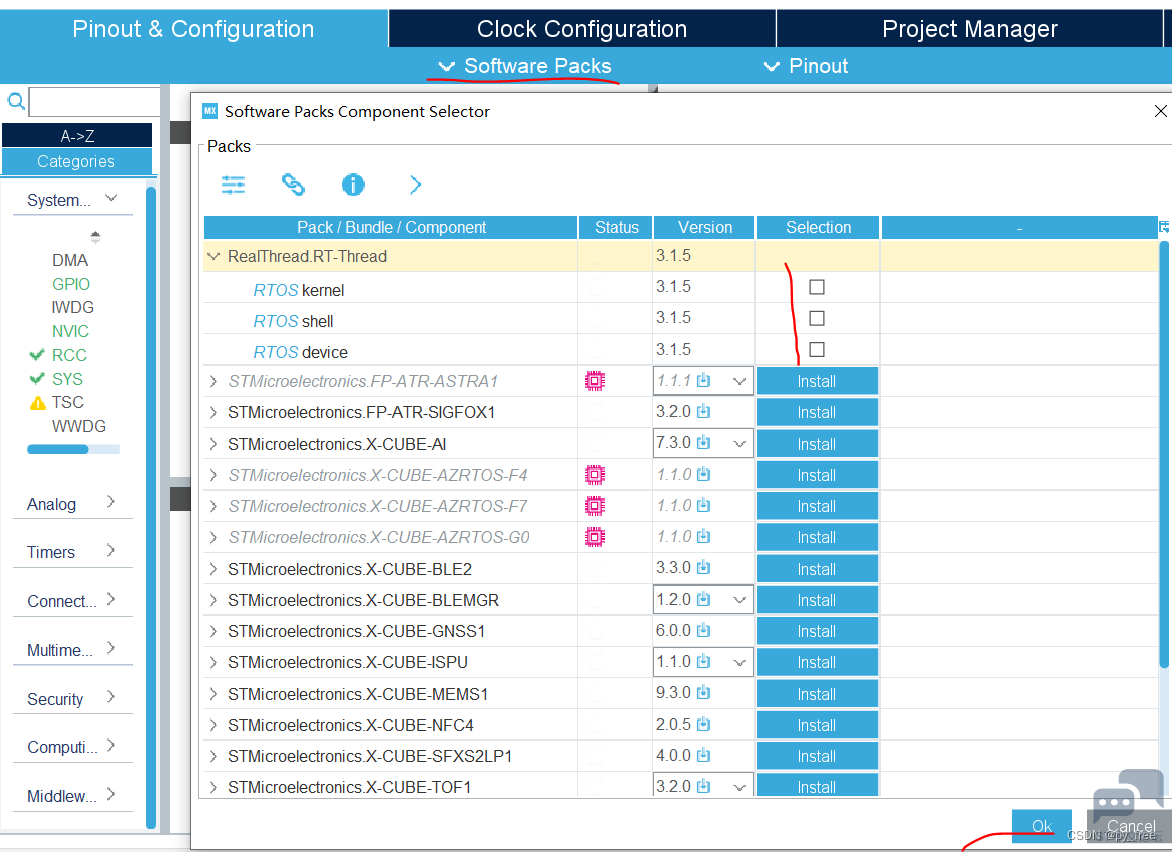The image size is (1172, 852).
Task: Click the right arrow icon in Packs toolbar
Action: [x=415, y=184]
